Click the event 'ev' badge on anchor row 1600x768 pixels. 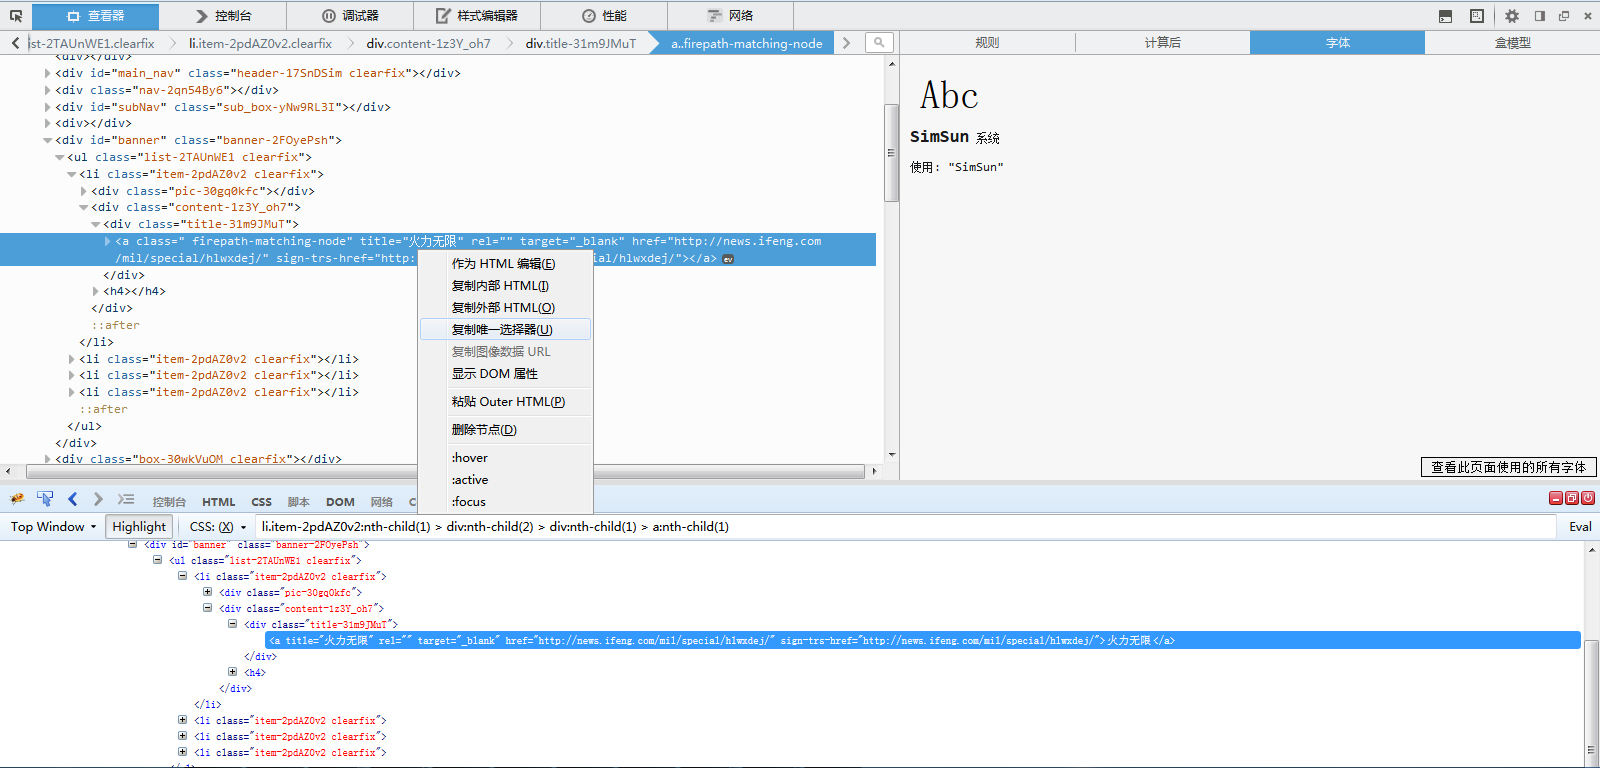click(728, 259)
